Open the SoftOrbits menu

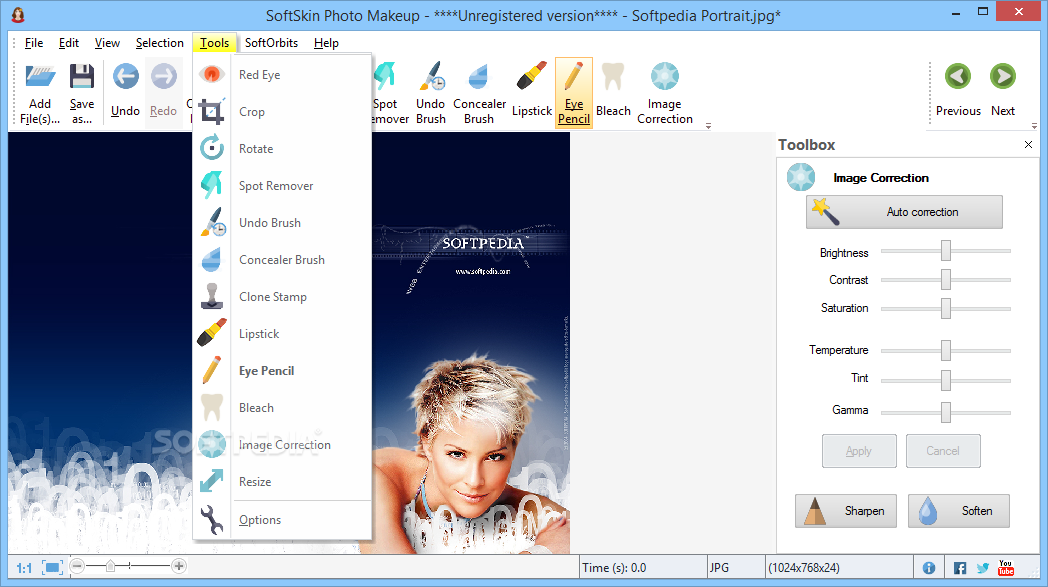click(x=271, y=43)
